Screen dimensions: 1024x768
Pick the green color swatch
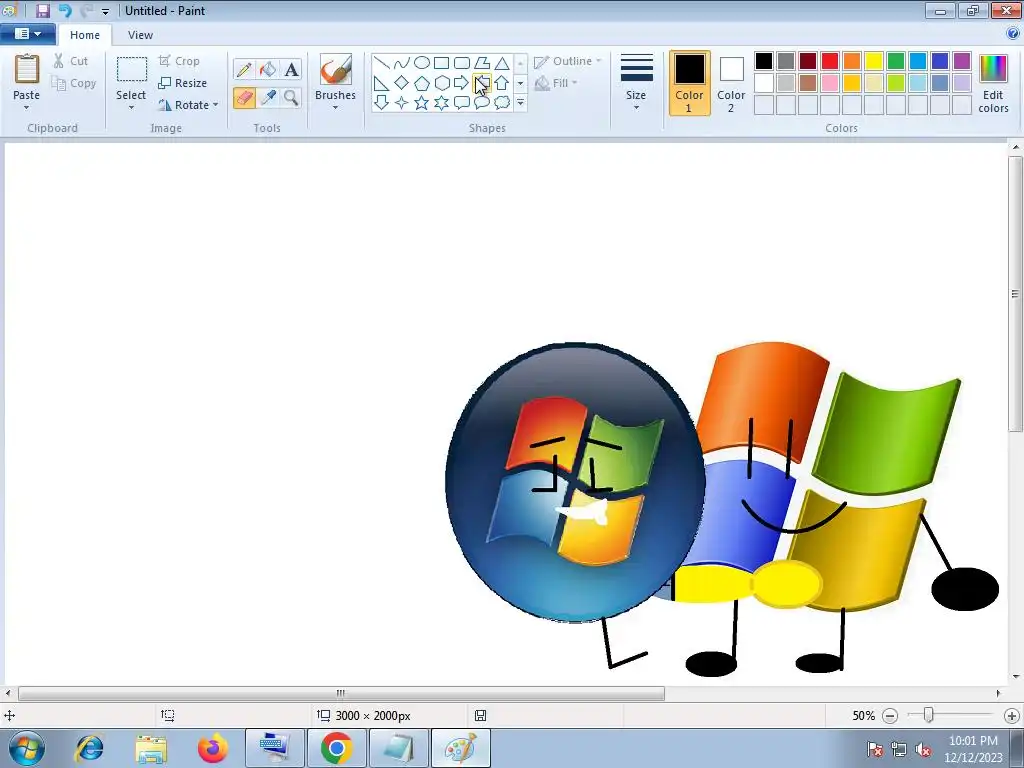896,61
